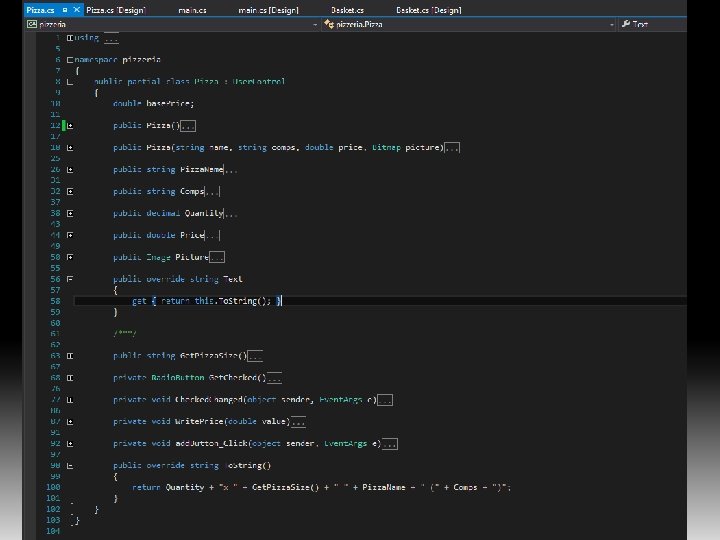
Task: Switch to the Pizza.cs [Design] tab
Action: pyautogui.click(x=116, y=10)
